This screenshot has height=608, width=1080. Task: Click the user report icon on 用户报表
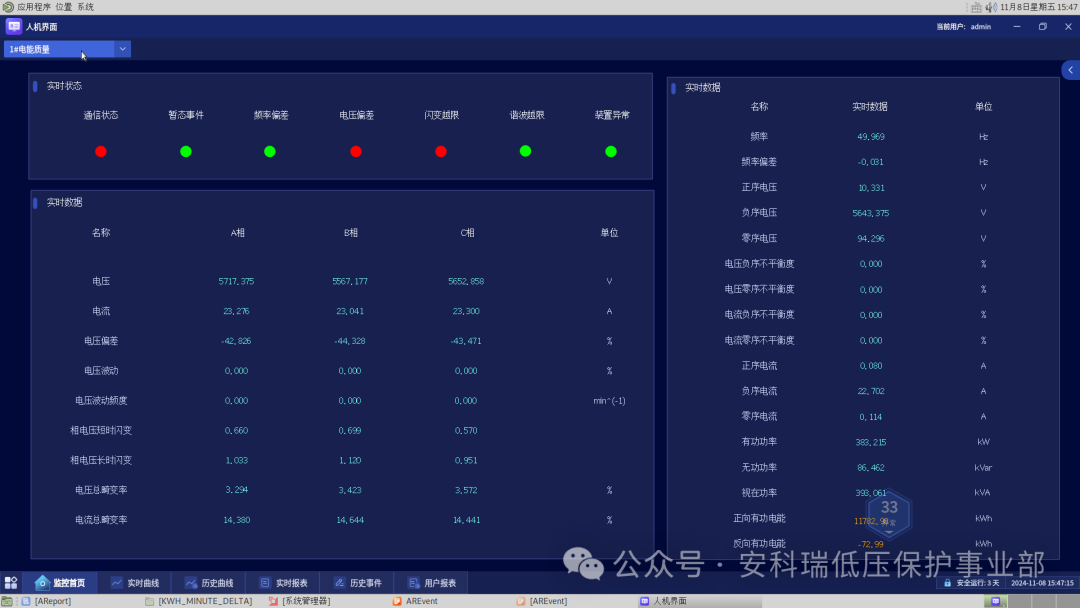tap(414, 583)
